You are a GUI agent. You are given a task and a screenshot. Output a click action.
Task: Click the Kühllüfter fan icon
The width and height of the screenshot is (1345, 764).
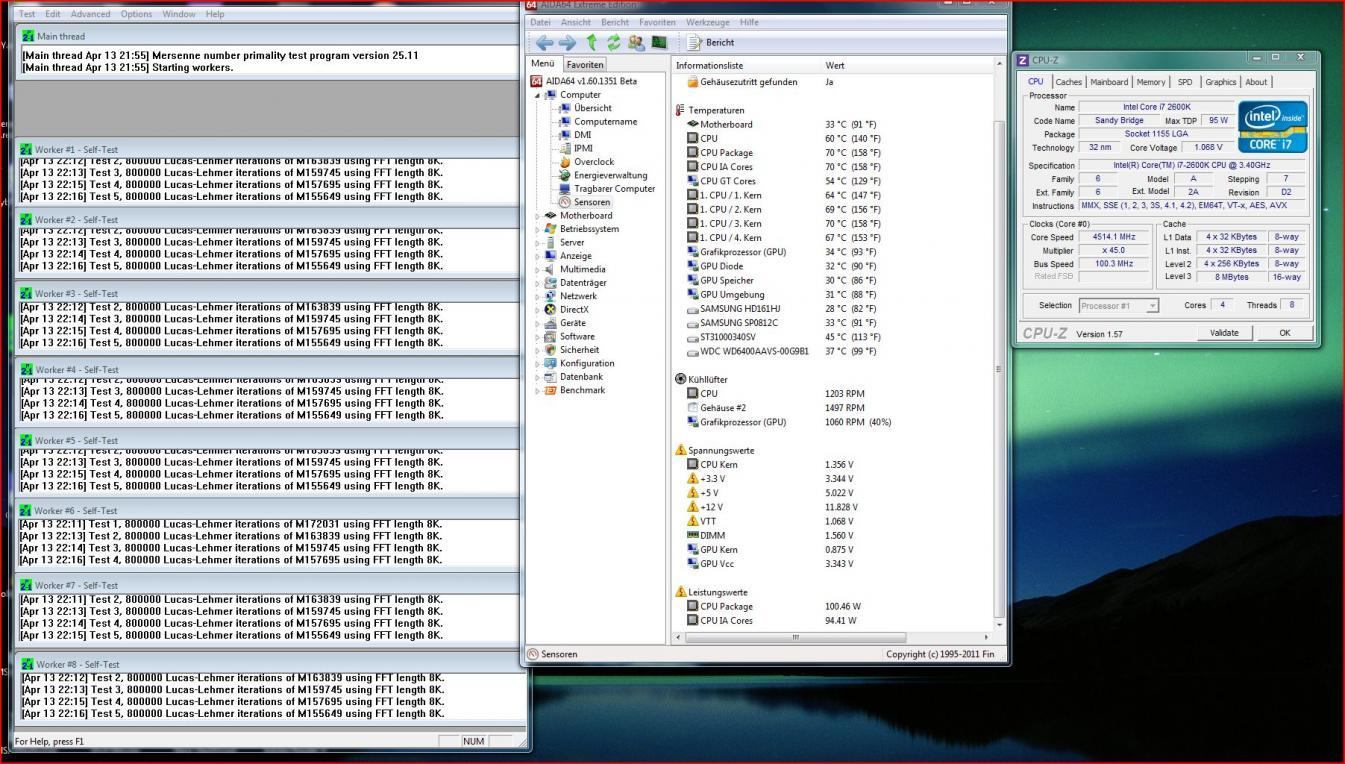[x=681, y=379]
